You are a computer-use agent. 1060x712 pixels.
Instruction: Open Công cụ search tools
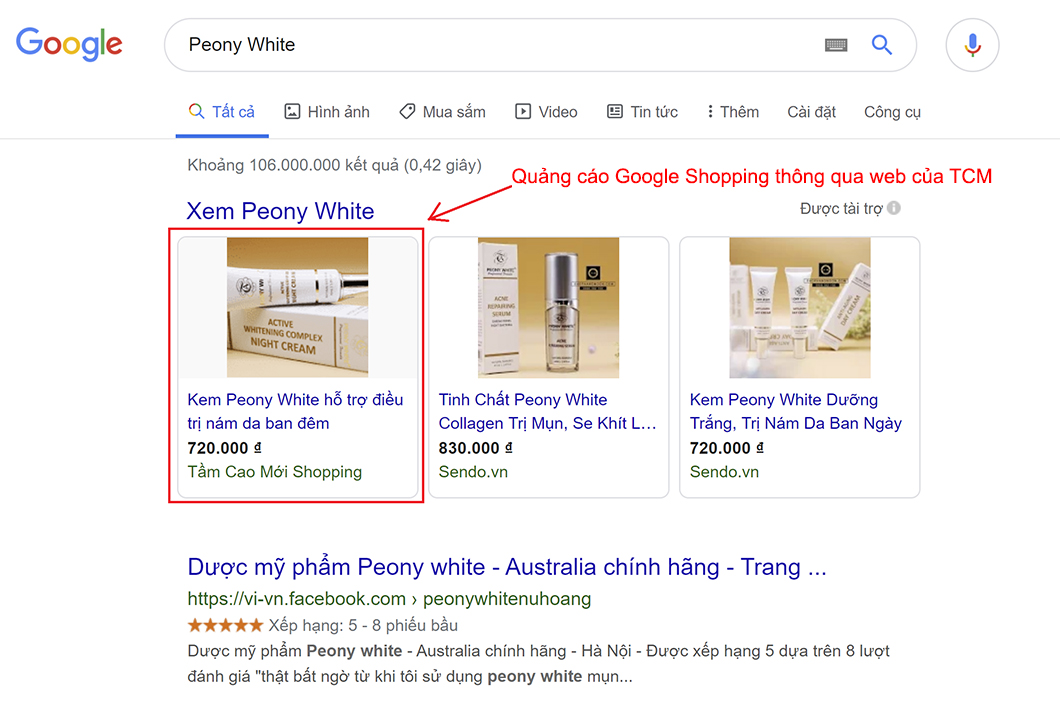tap(892, 112)
